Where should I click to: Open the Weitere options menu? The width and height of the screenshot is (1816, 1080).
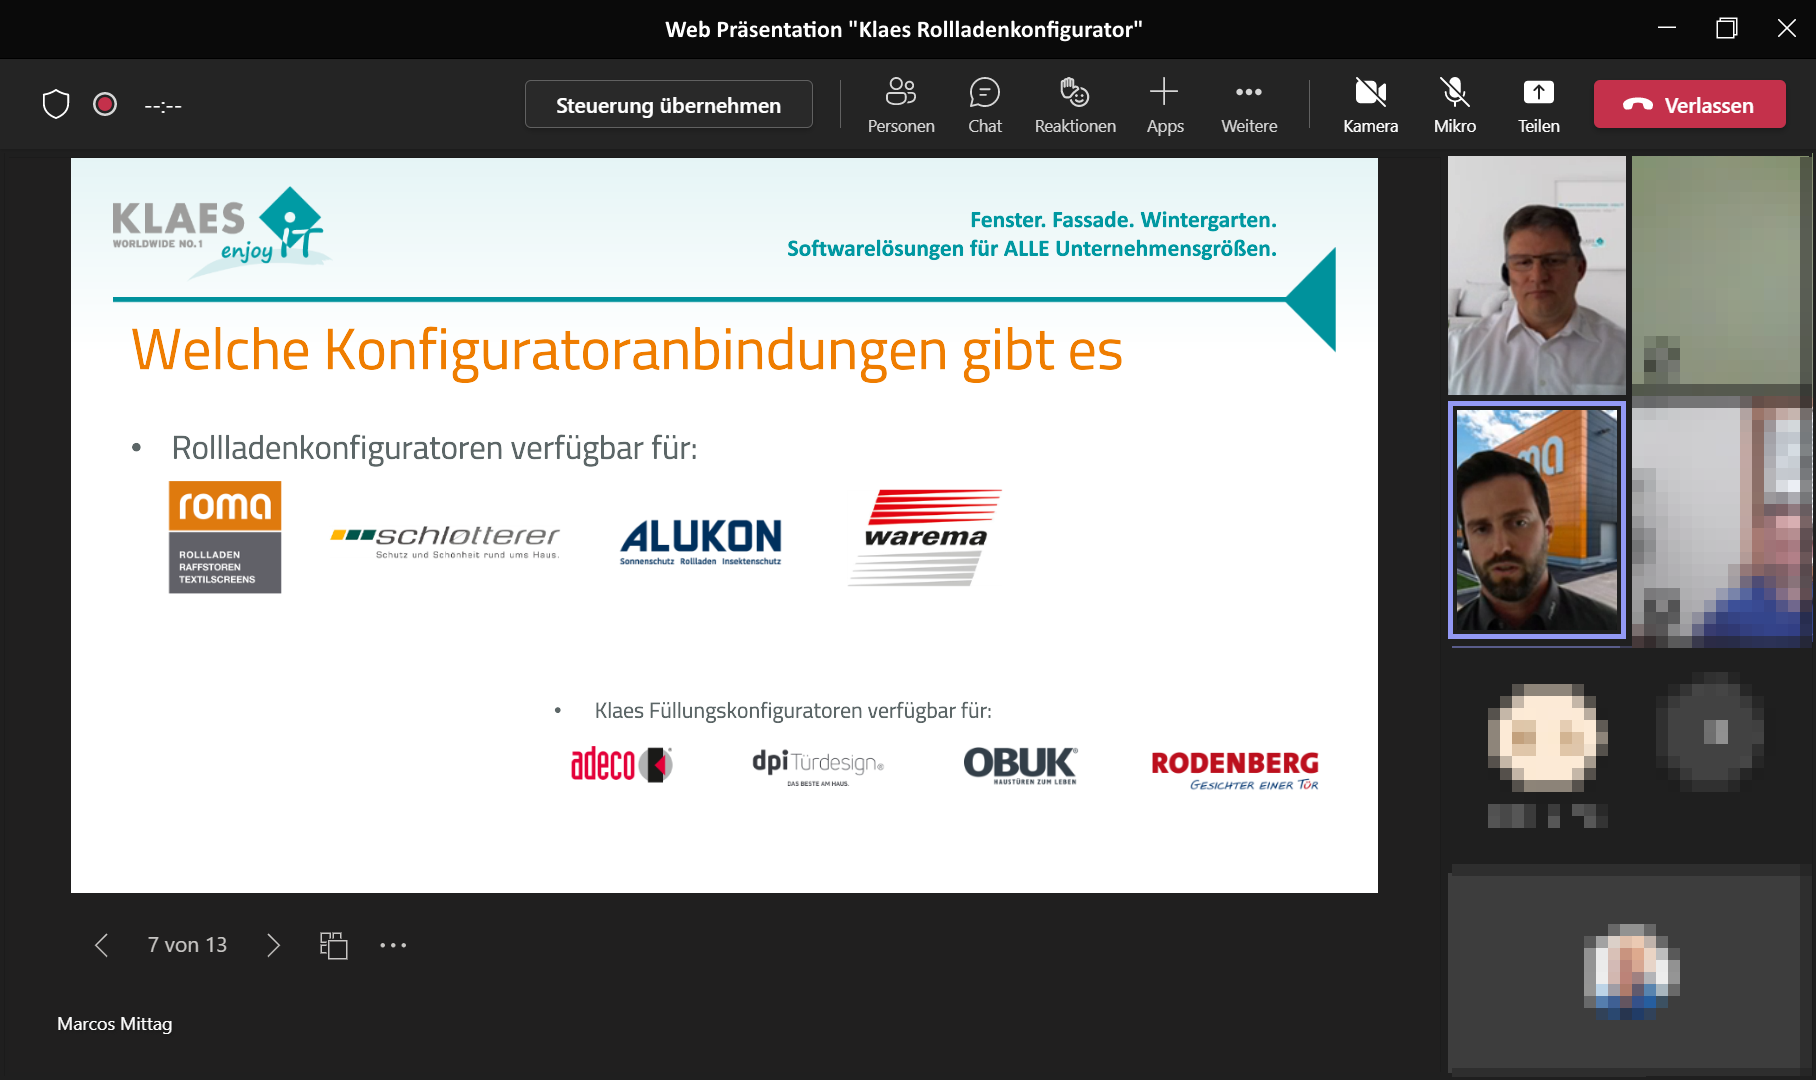tap(1249, 105)
